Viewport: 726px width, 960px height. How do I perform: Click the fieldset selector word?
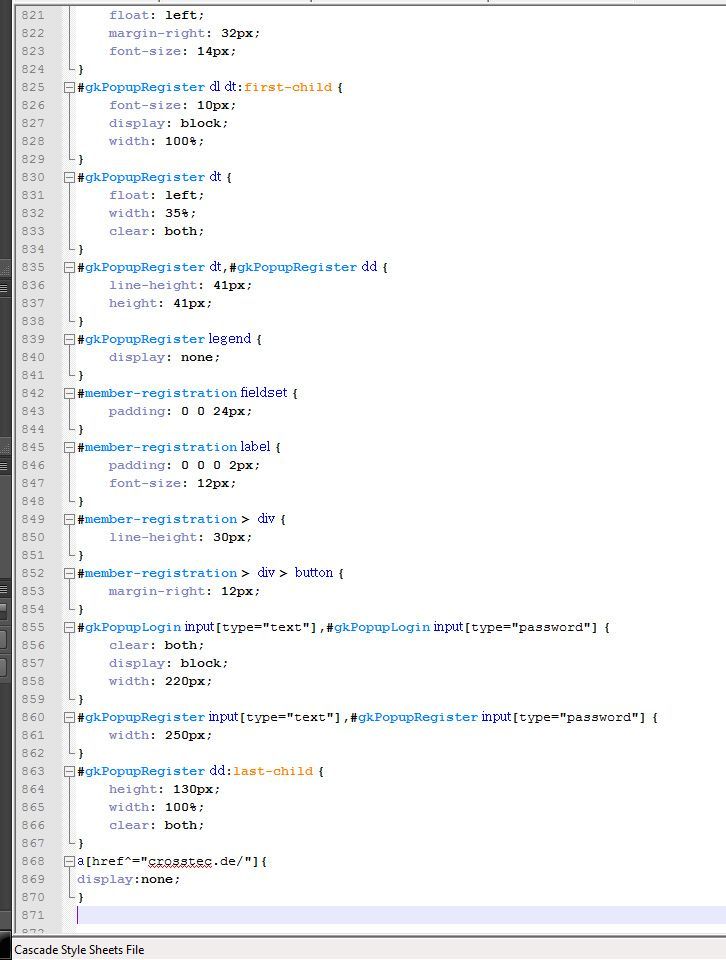[264, 393]
